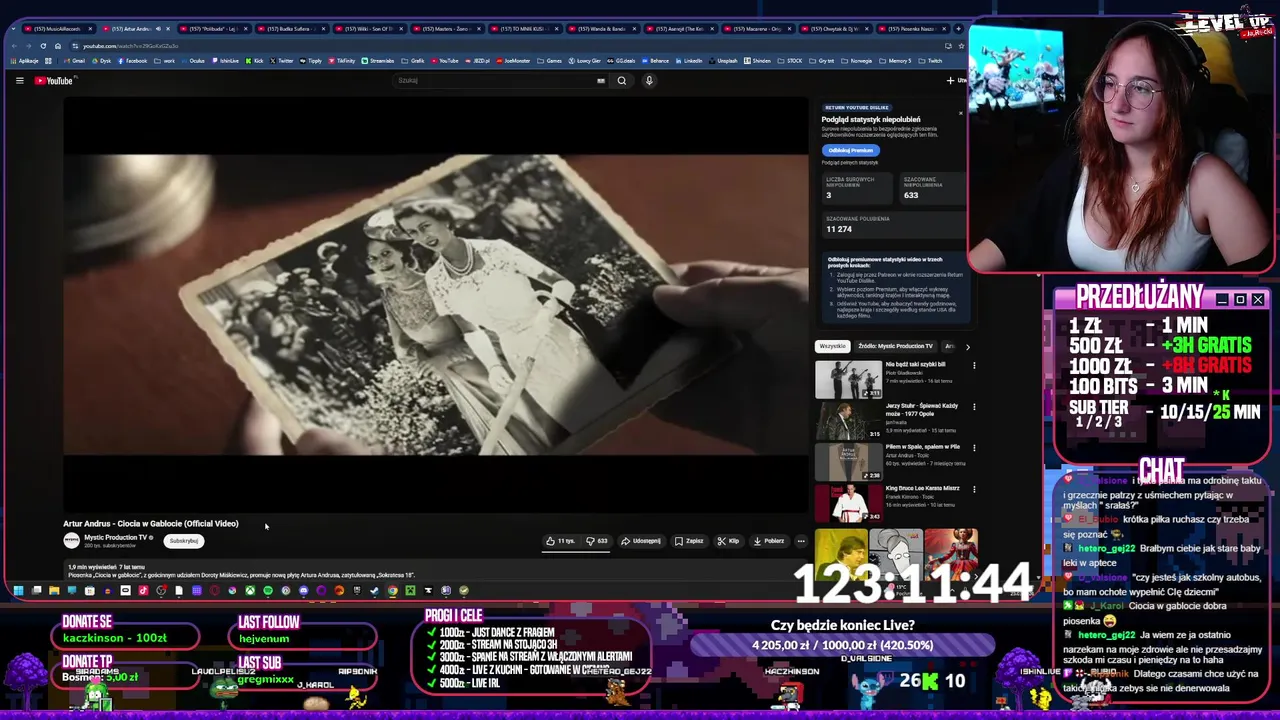Open options for 'Nie bądź taki szybki bill'
1280x720 pixels.
(974, 365)
